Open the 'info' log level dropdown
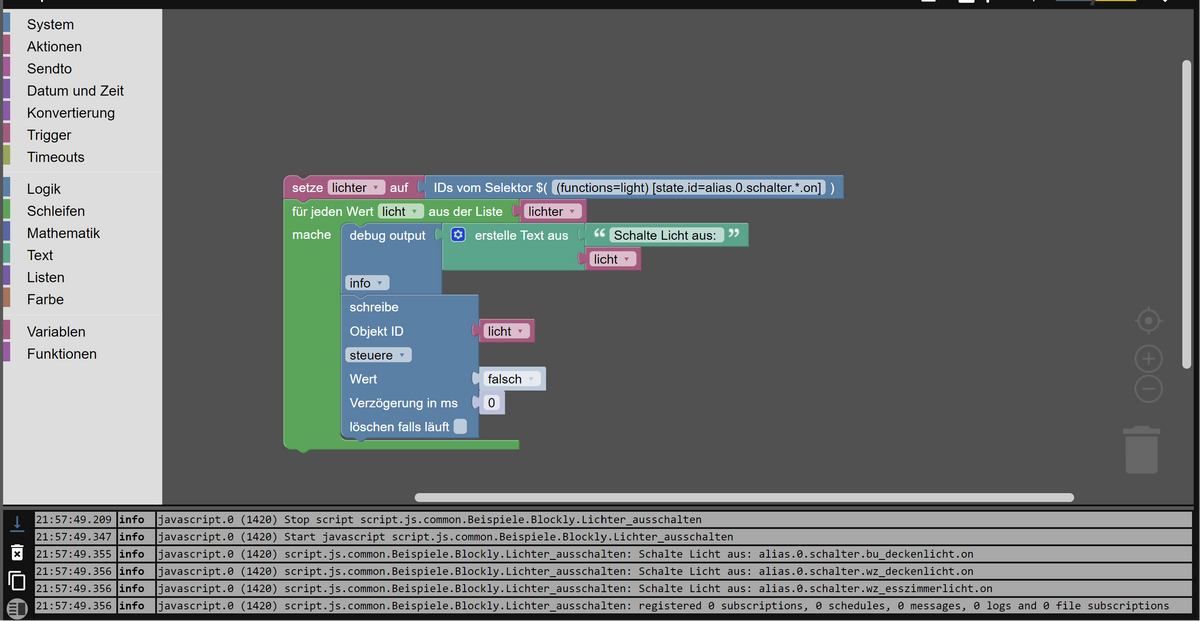Image resolution: width=1200 pixels, height=621 pixels. (x=367, y=283)
